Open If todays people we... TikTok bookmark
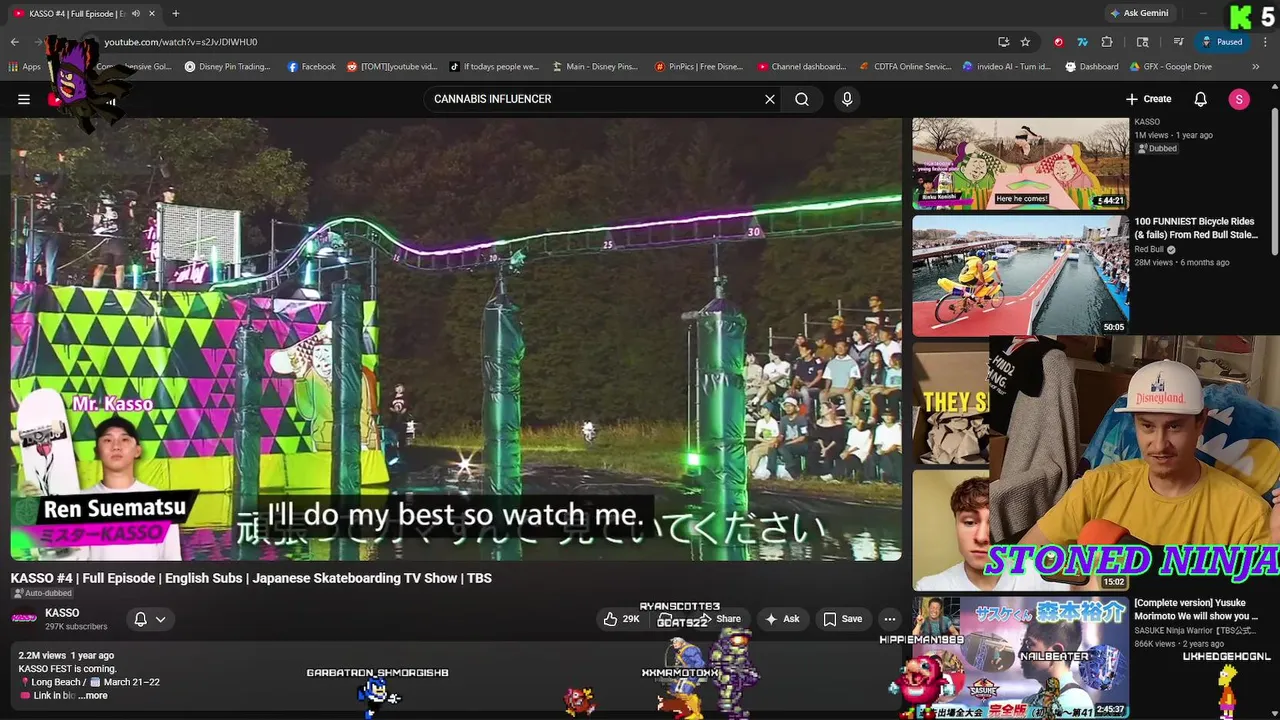The height and width of the screenshot is (720, 1280). coord(494,67)
